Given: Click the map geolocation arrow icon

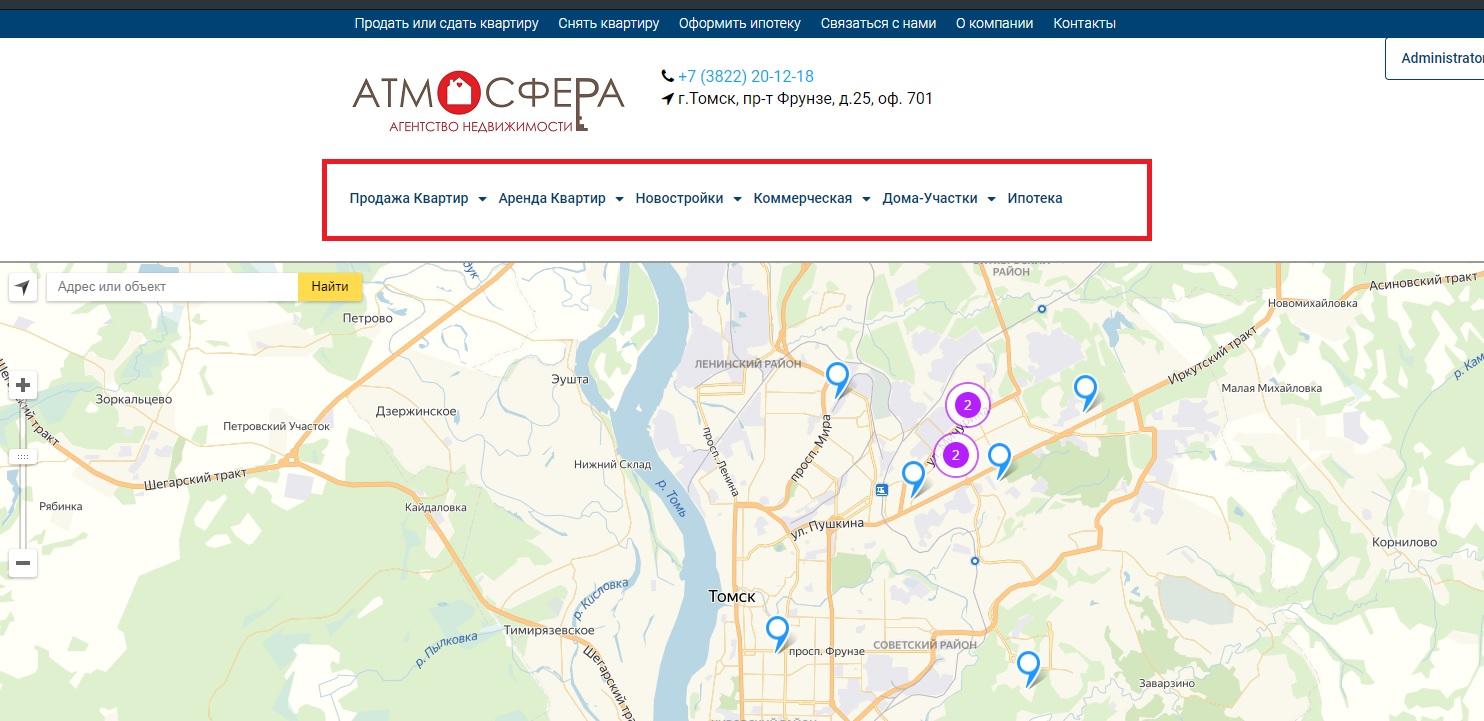Looking at the screenshot, I should pos(23,288).
